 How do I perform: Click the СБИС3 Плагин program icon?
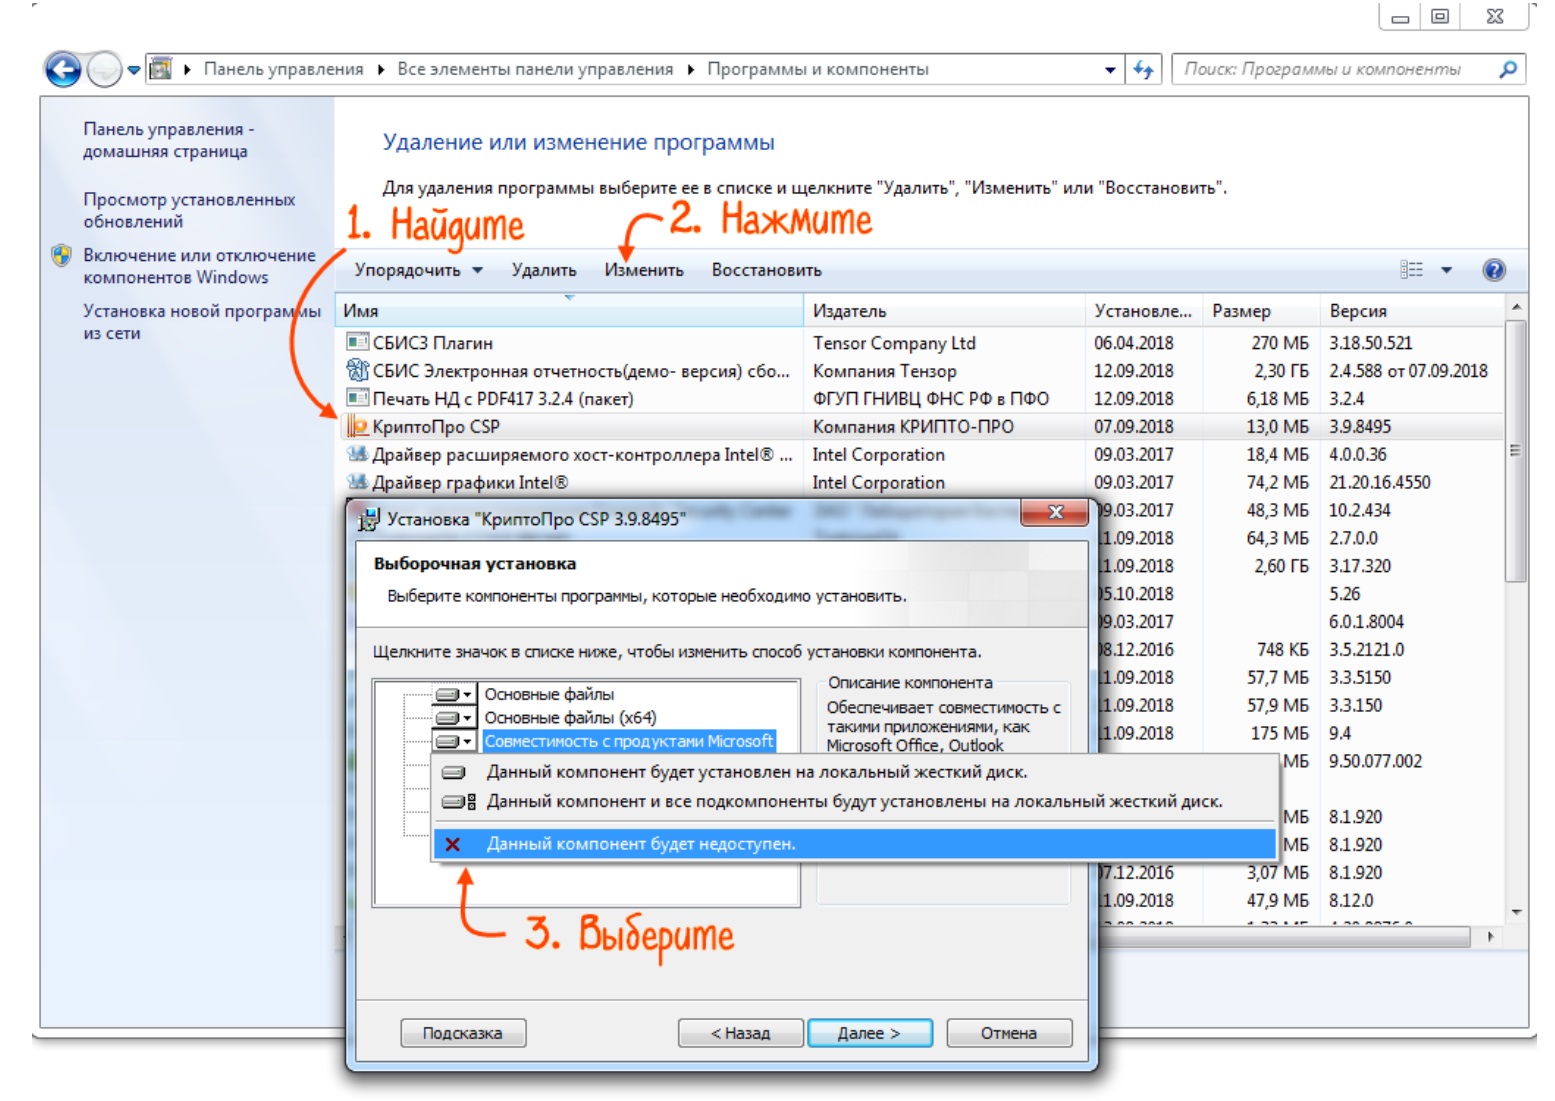[x=357, y=342]
